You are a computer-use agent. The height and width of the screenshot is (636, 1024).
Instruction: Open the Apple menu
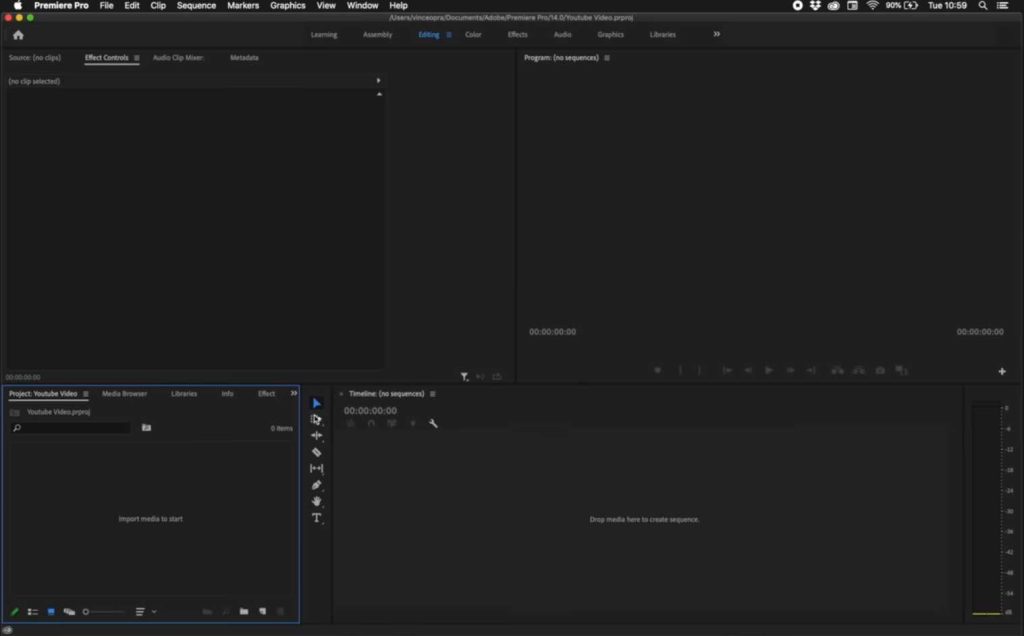(18, 5)
